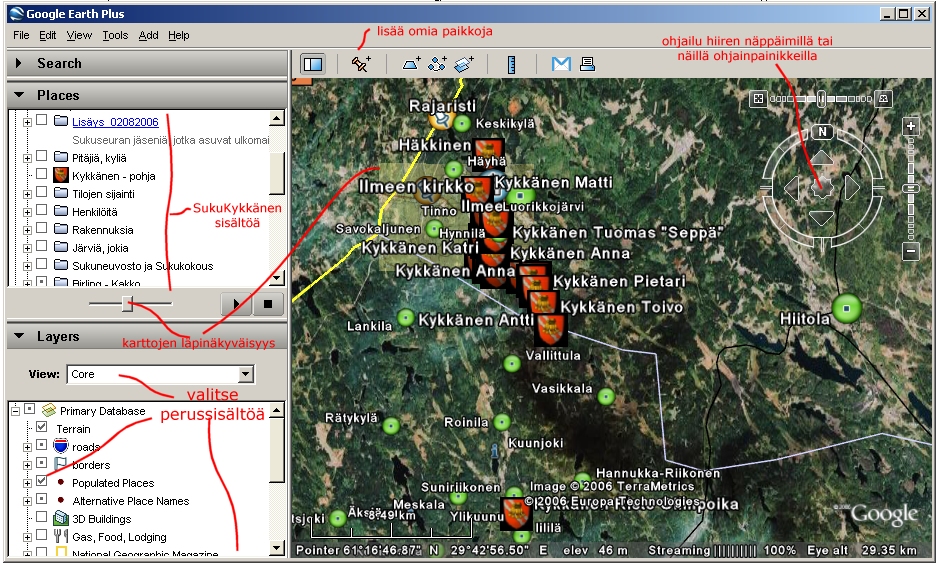Image resolution: width=936 pixels, height=563 pixels.
Task: Click the overlay transparency slider handle
Action: [x=127, y=304]
